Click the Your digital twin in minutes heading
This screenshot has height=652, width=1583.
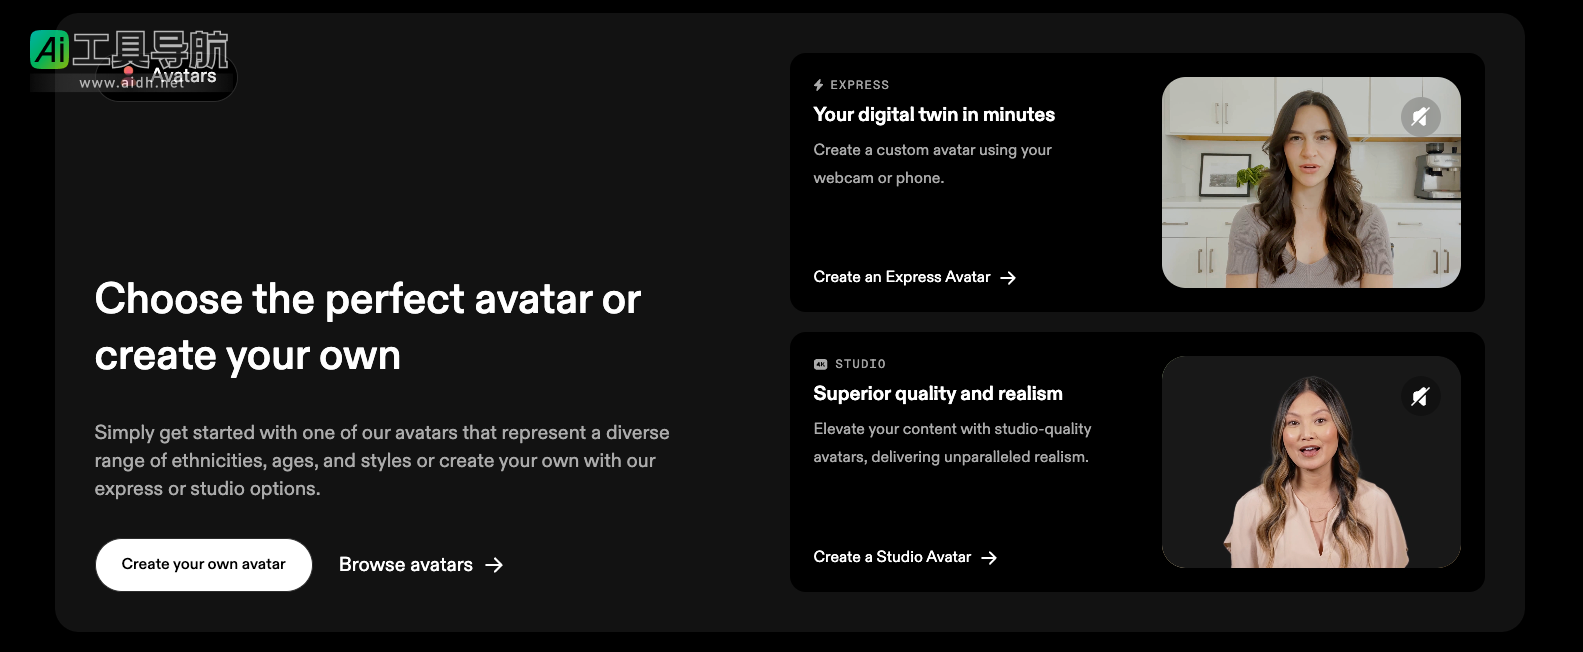933,115
